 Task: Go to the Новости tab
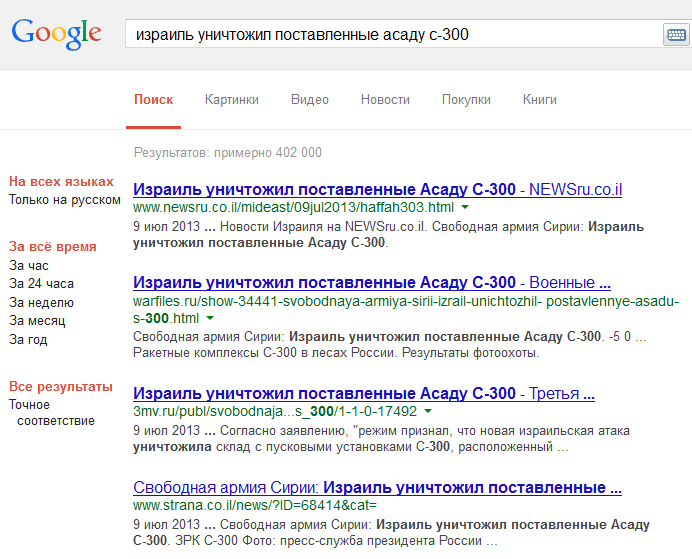coord(385,100)
